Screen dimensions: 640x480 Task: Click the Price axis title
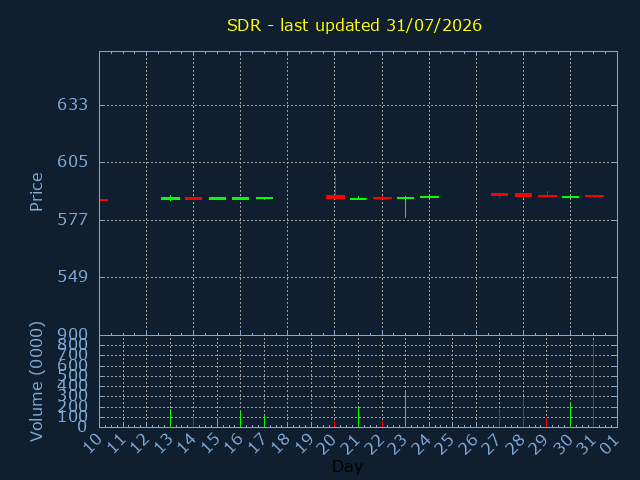(36, 192)
